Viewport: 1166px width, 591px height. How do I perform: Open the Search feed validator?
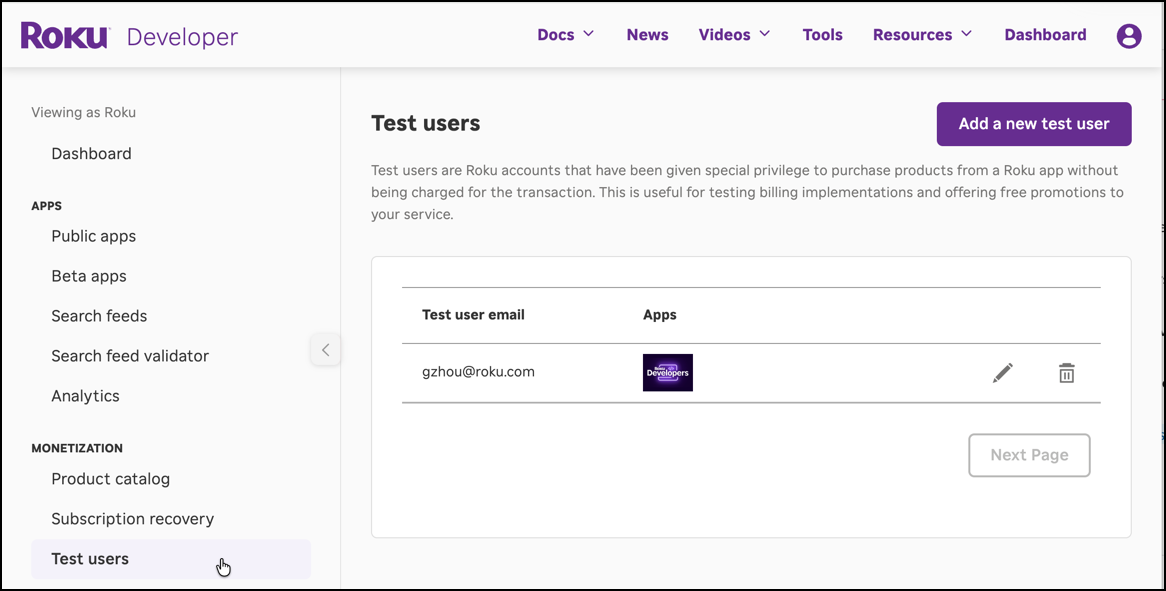(x=130, y=356)
